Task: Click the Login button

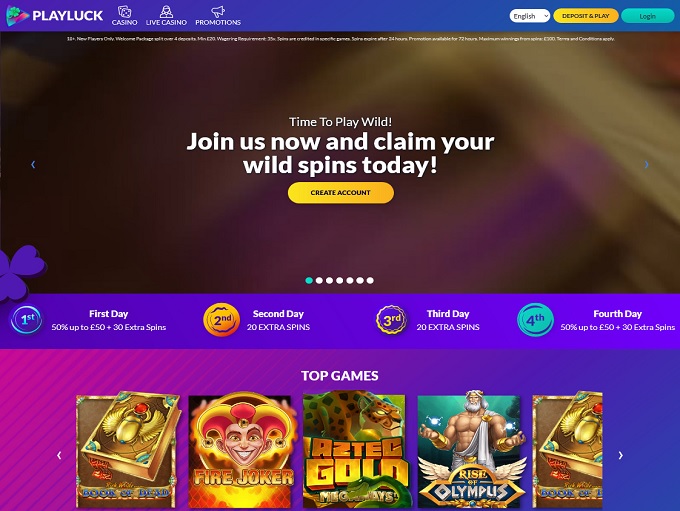Action: click(647, 16)
